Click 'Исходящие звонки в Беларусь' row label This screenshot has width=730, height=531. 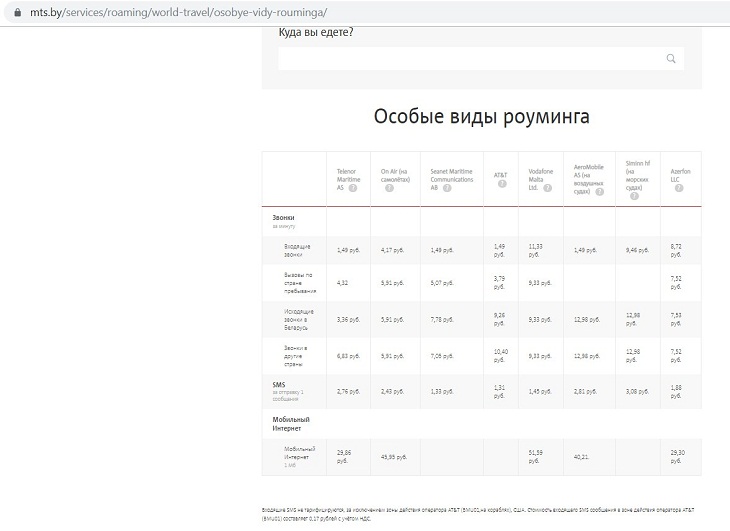click(x=298, y=319)
